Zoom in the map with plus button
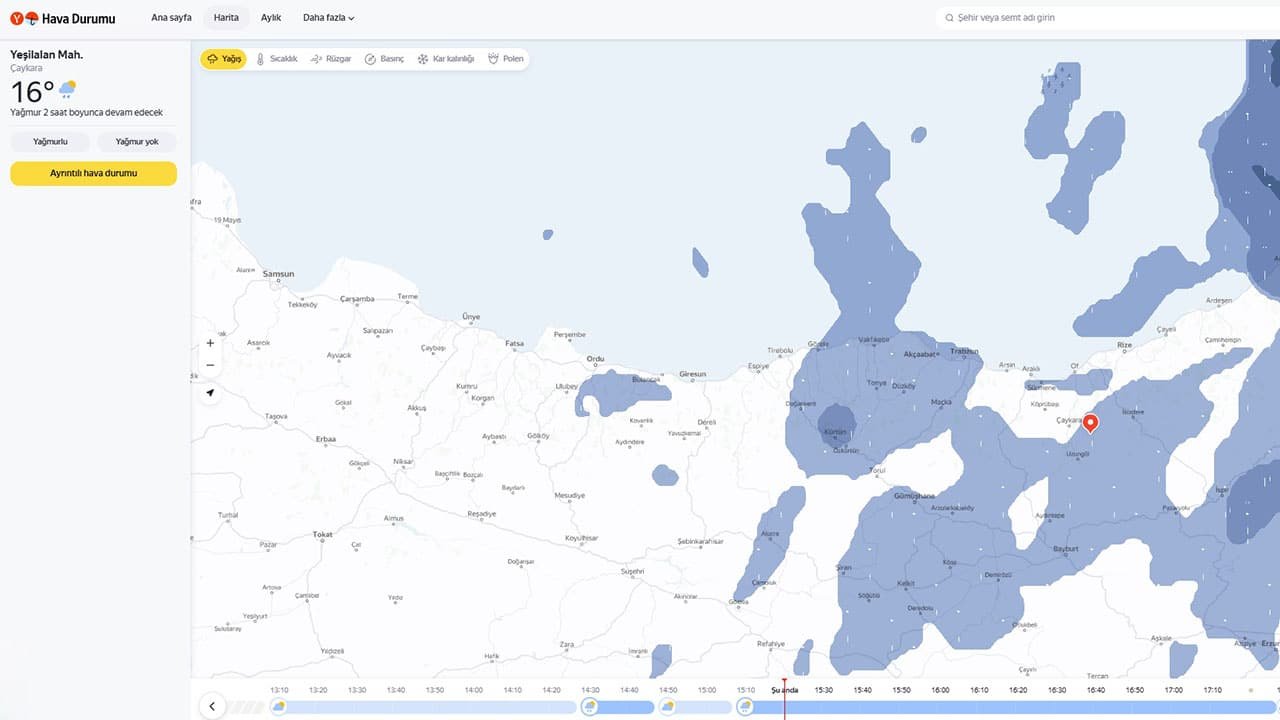 point(210,343)
